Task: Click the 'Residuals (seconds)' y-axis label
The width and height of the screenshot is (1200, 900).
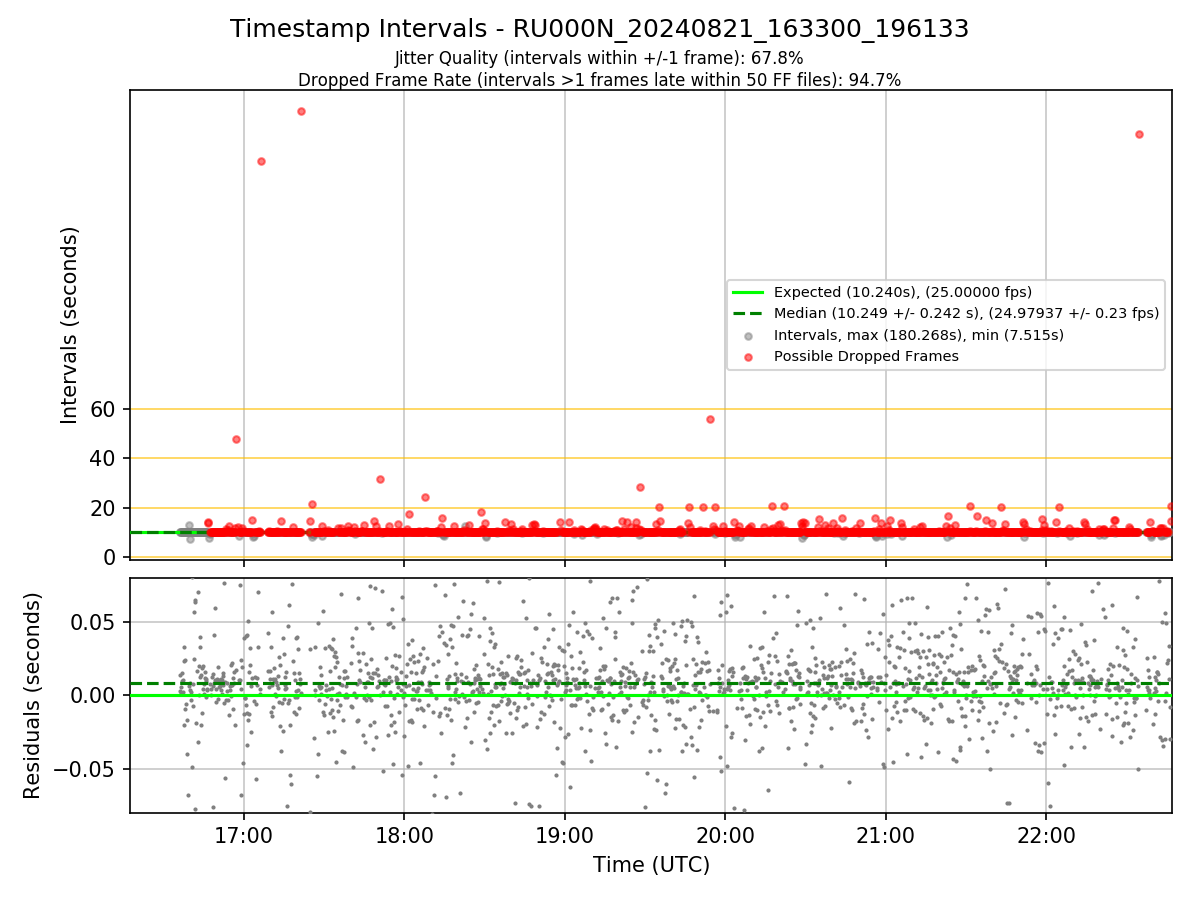Action: 32,696
